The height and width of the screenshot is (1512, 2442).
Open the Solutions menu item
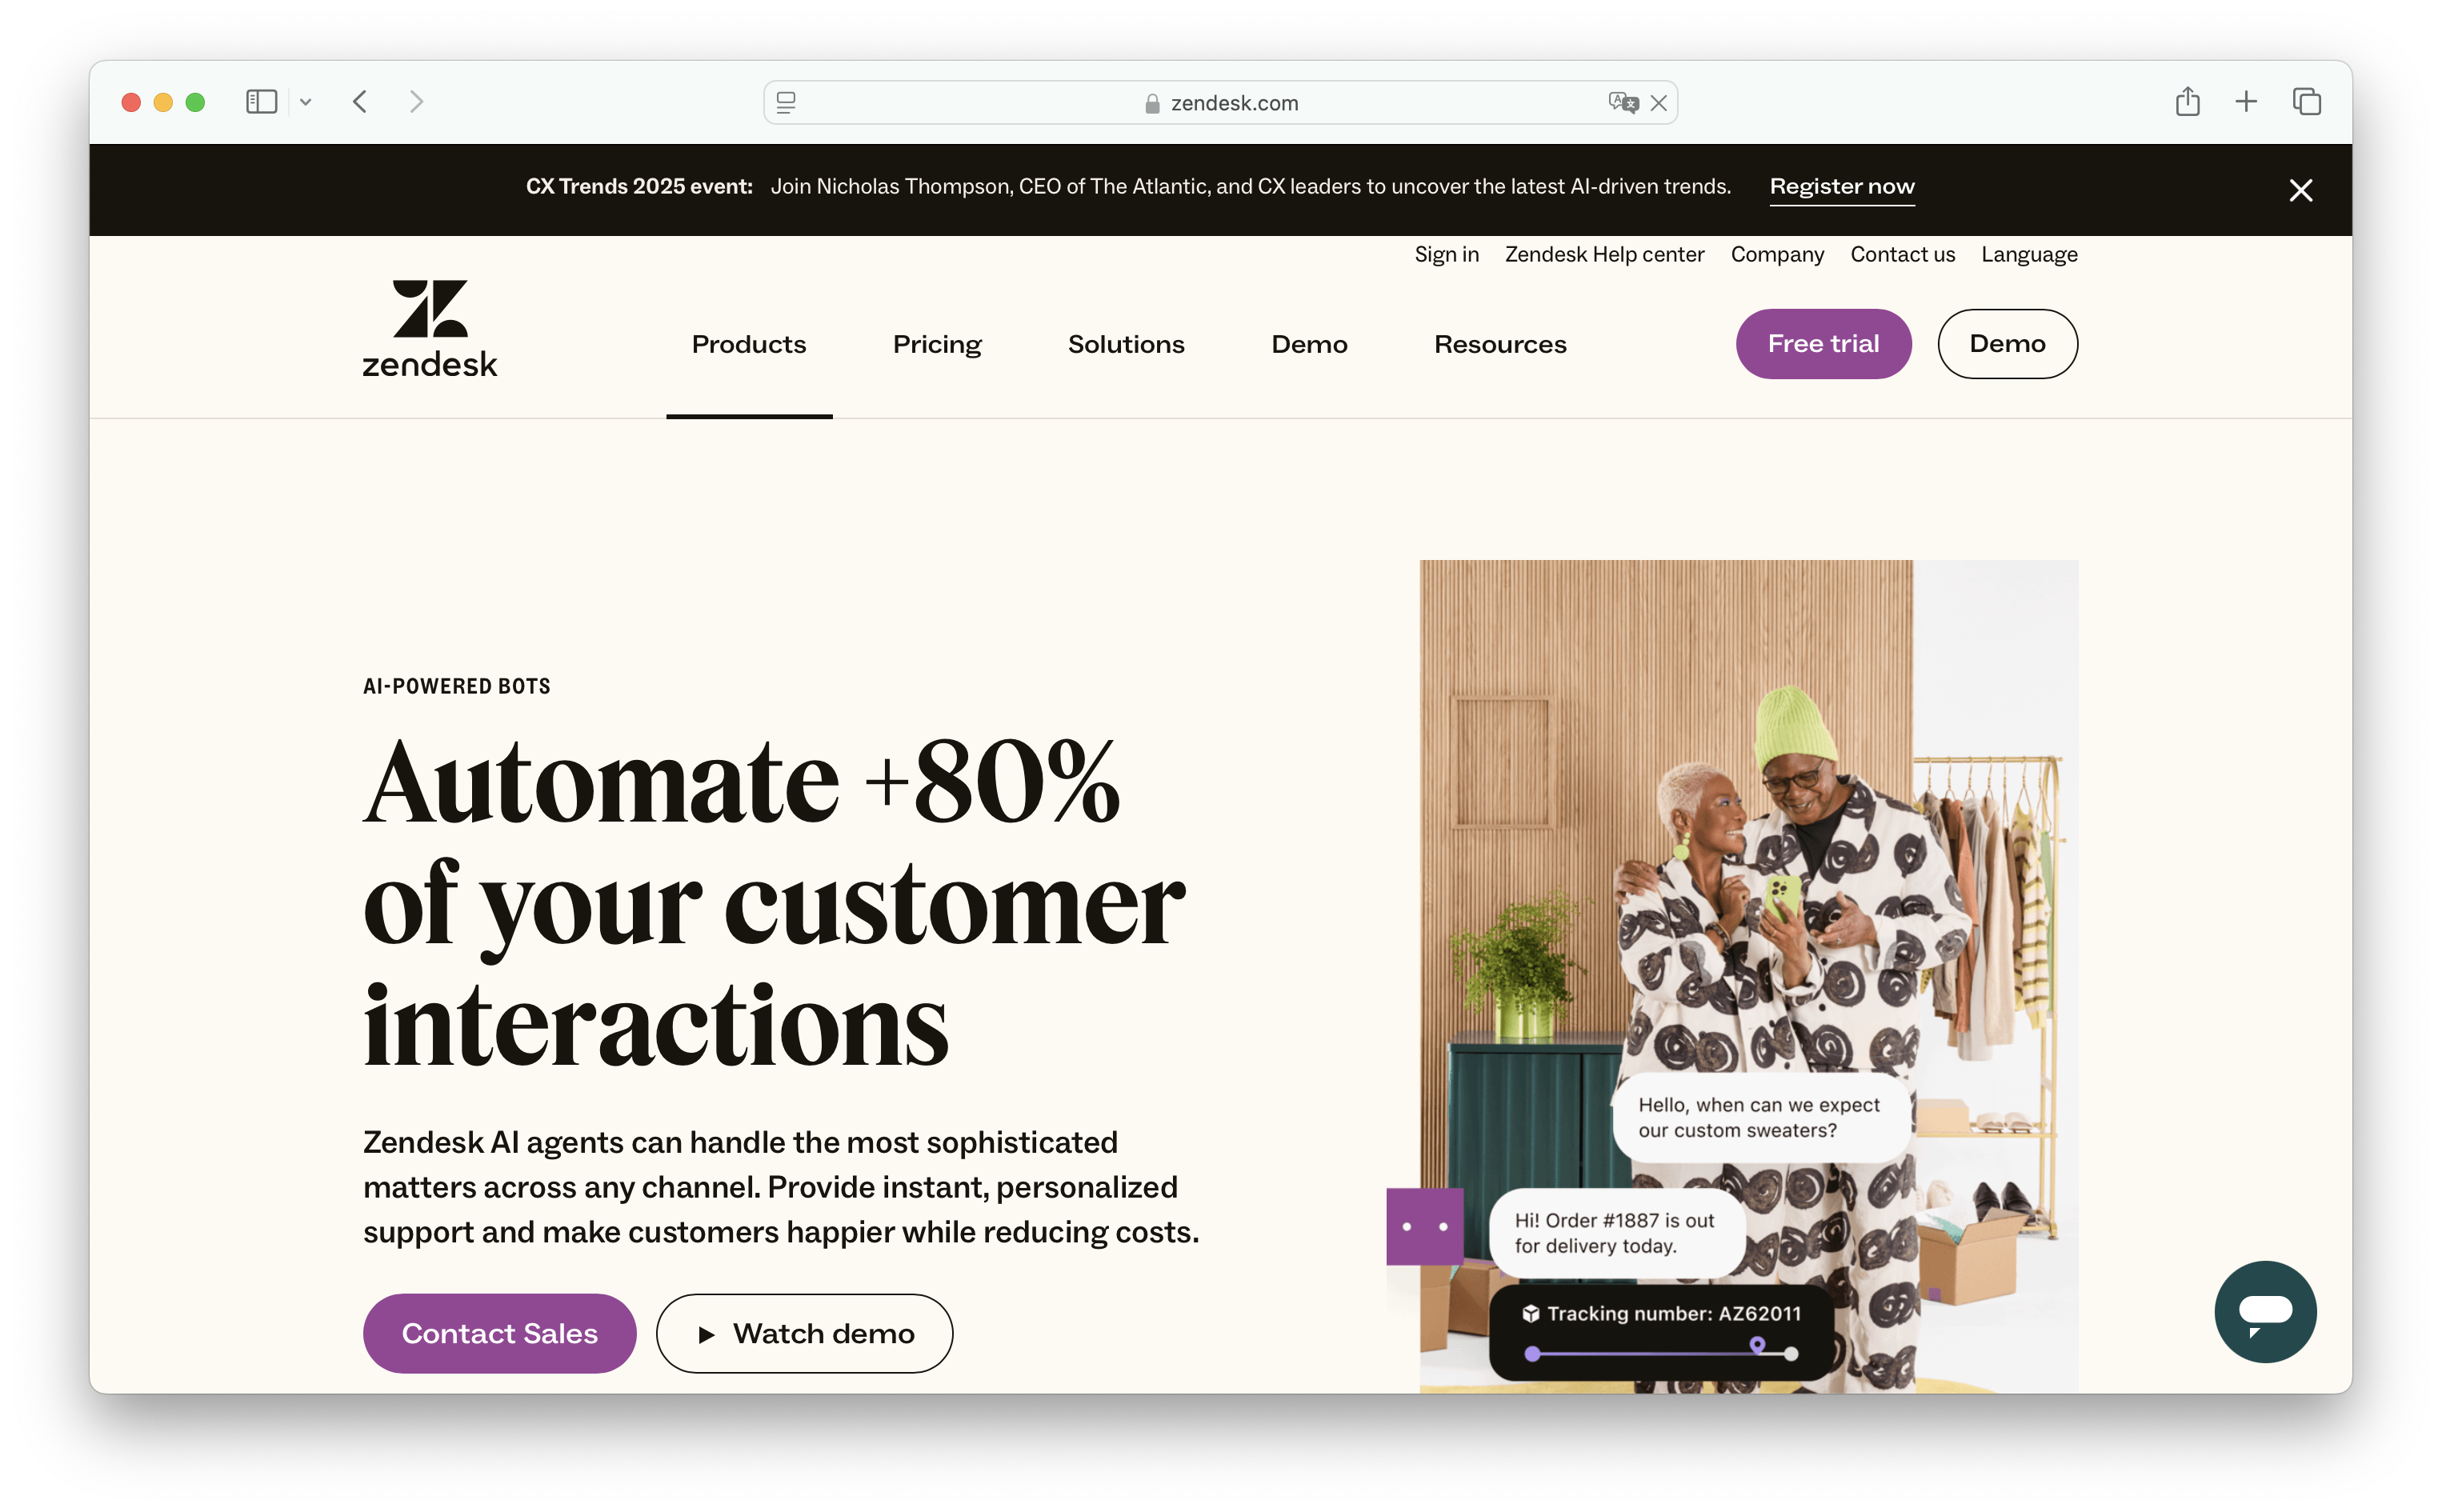click(x=1125, y=344)
